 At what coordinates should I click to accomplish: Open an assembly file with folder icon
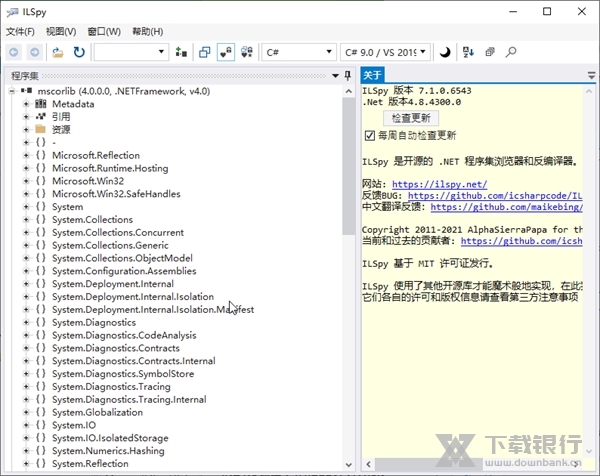58,52
